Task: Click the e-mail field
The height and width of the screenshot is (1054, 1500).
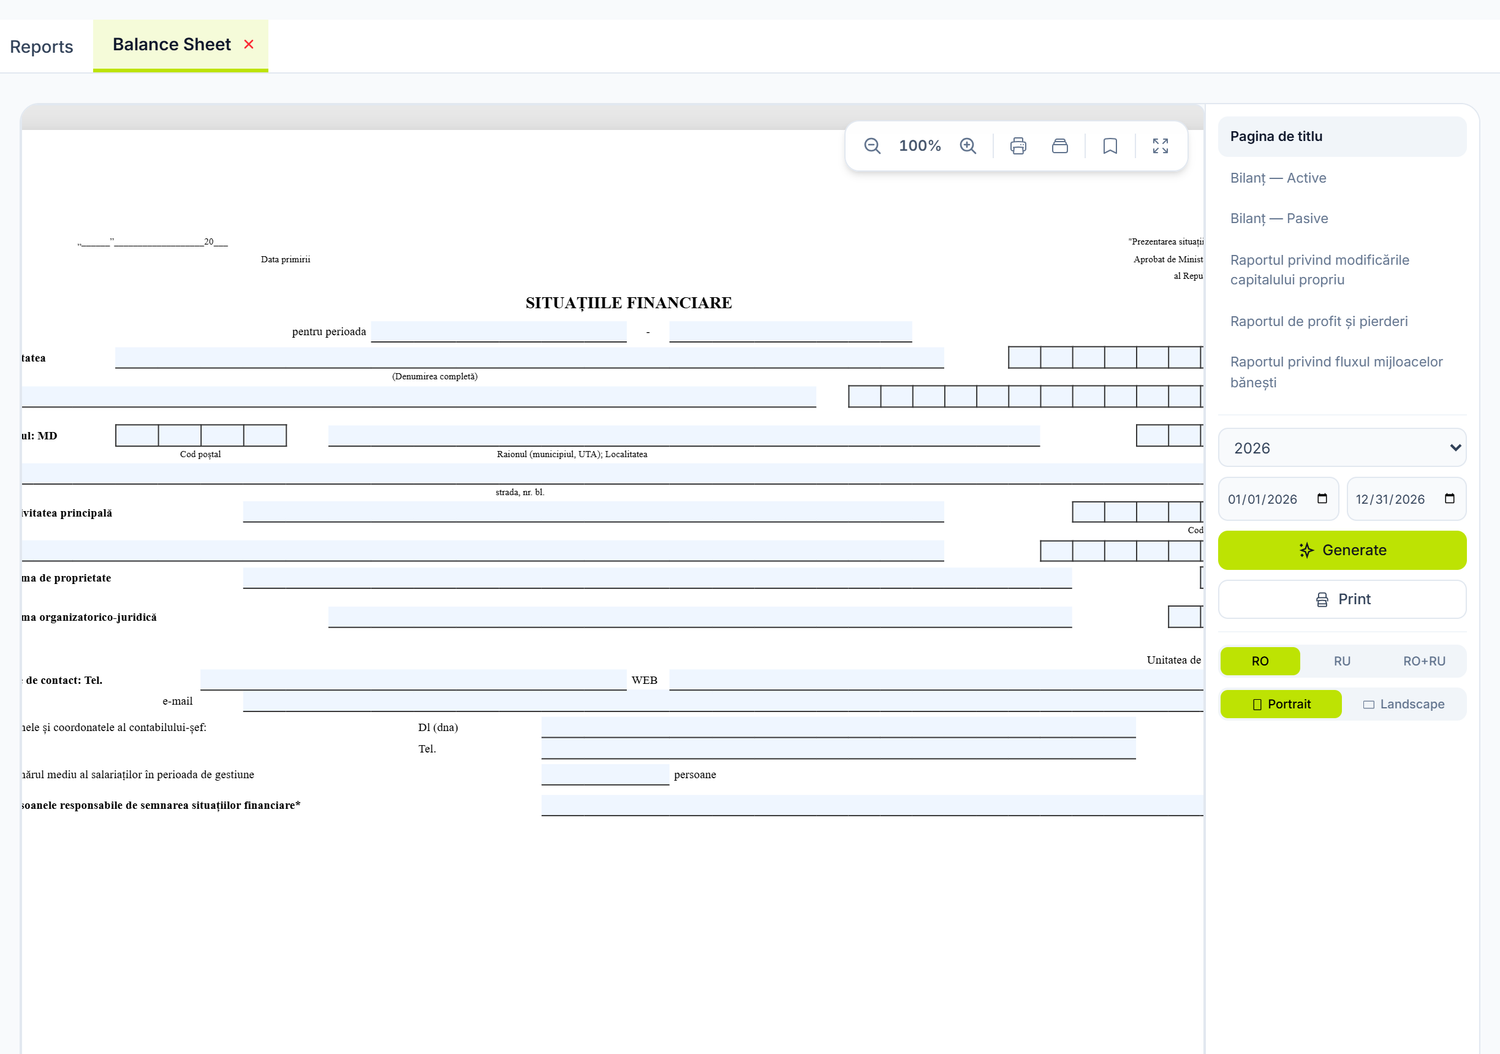Action: tap(723, 701)
